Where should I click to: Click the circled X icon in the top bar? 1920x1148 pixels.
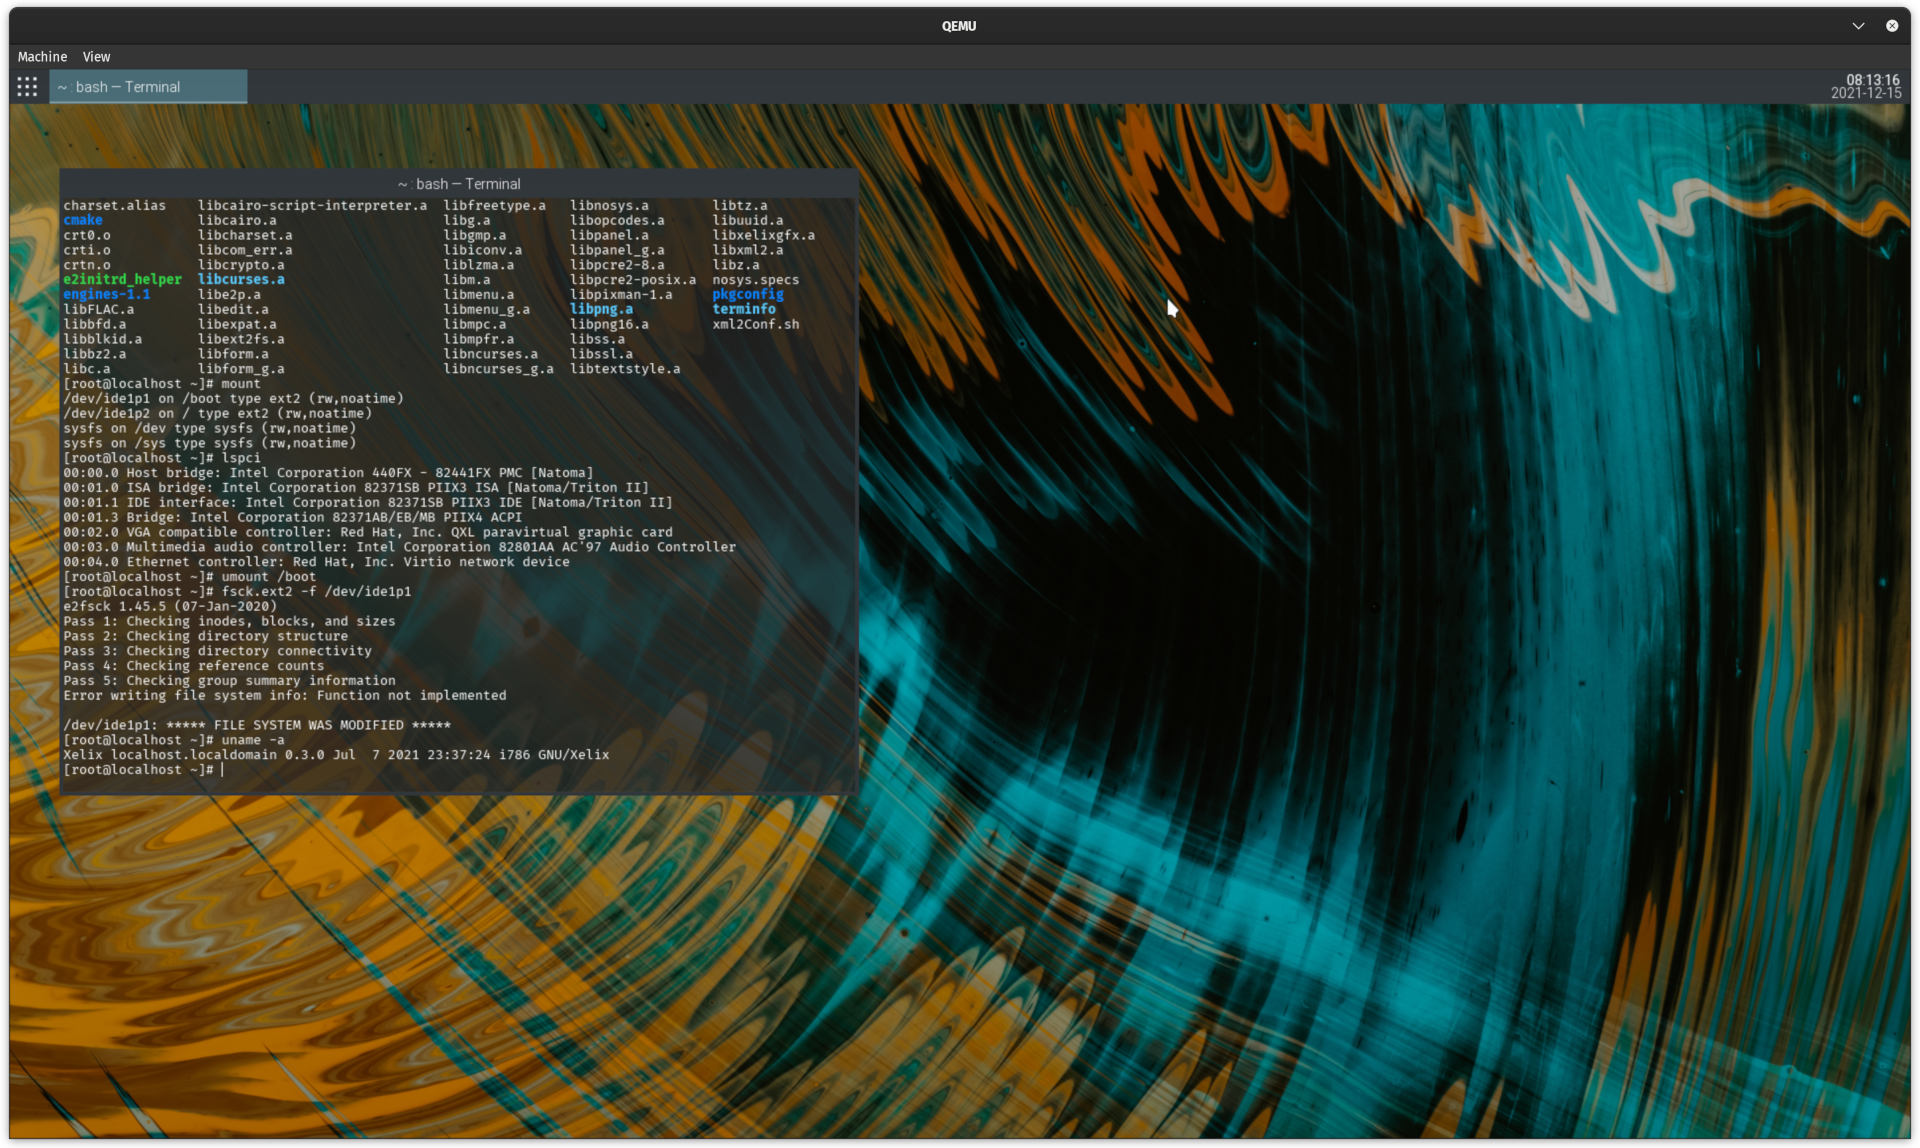click(1892, 25)
